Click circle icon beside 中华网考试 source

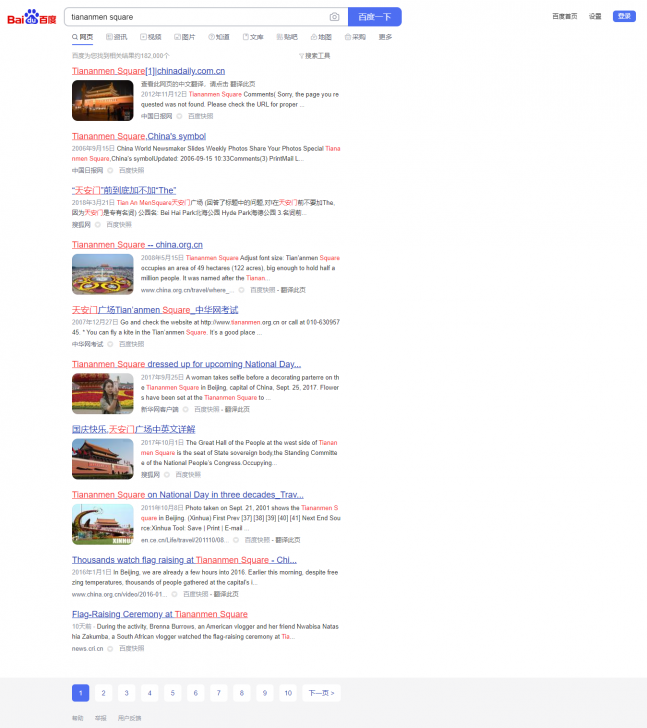point(110,344)
